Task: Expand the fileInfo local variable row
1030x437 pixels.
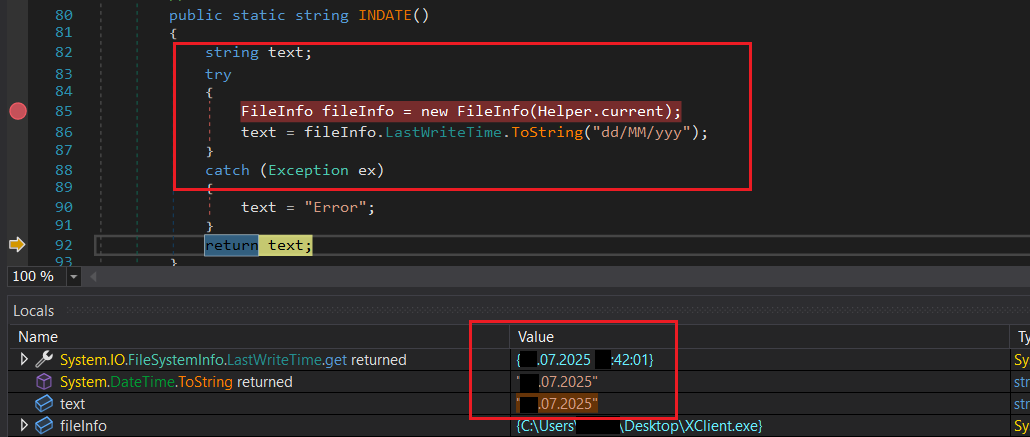Action: click(24, 425)
